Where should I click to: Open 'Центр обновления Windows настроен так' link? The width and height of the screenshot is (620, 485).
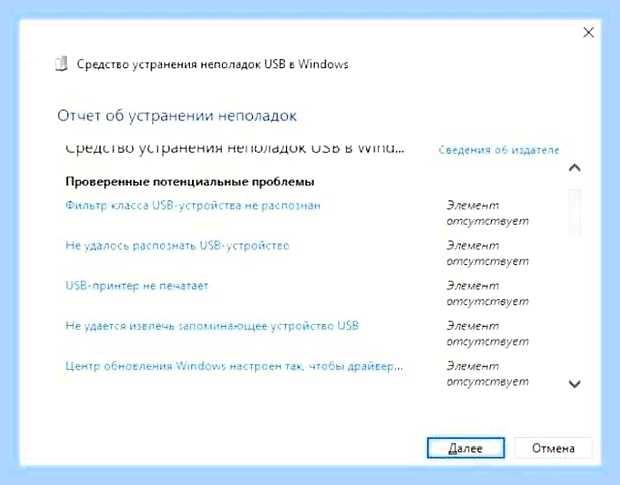234,366
